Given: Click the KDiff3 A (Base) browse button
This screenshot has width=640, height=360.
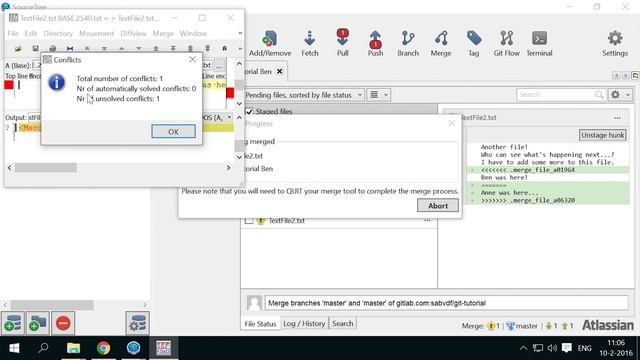Looking at the screenshot, I should pyautogui.click(x=220, y=65).
